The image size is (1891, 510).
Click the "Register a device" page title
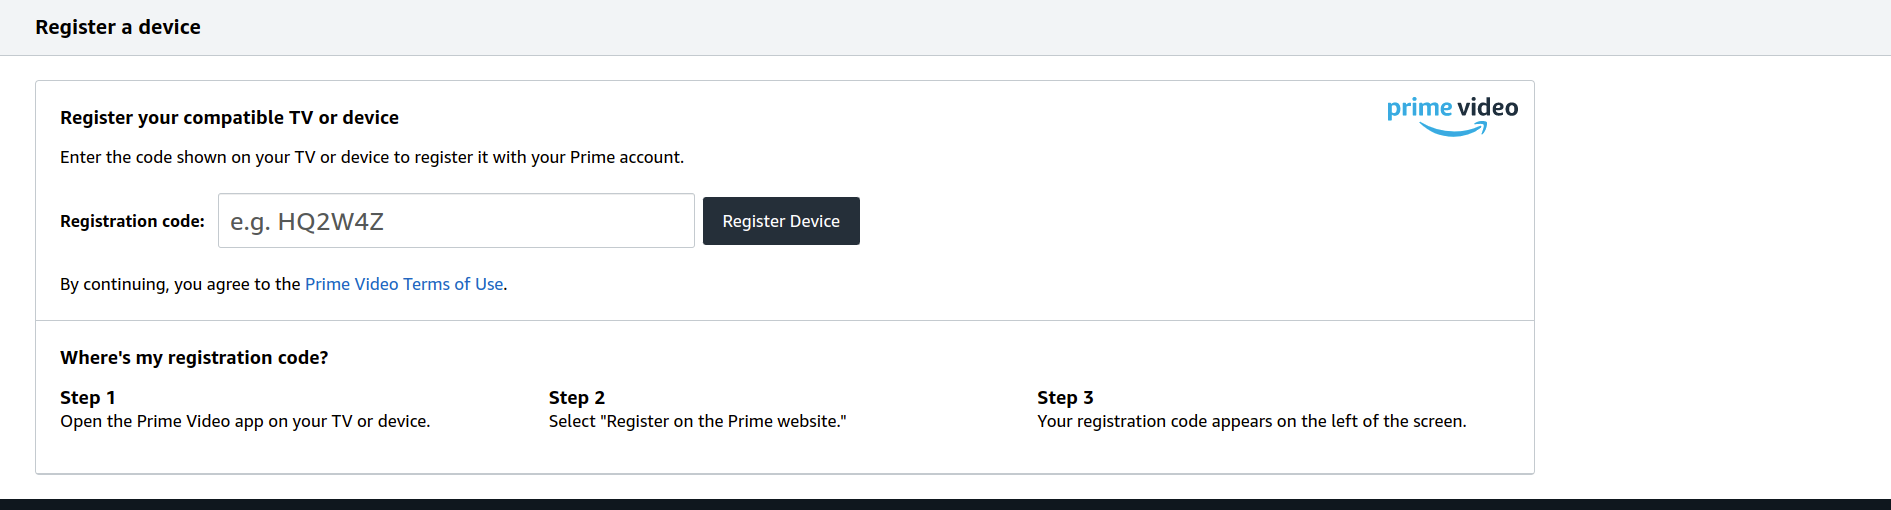118,27
